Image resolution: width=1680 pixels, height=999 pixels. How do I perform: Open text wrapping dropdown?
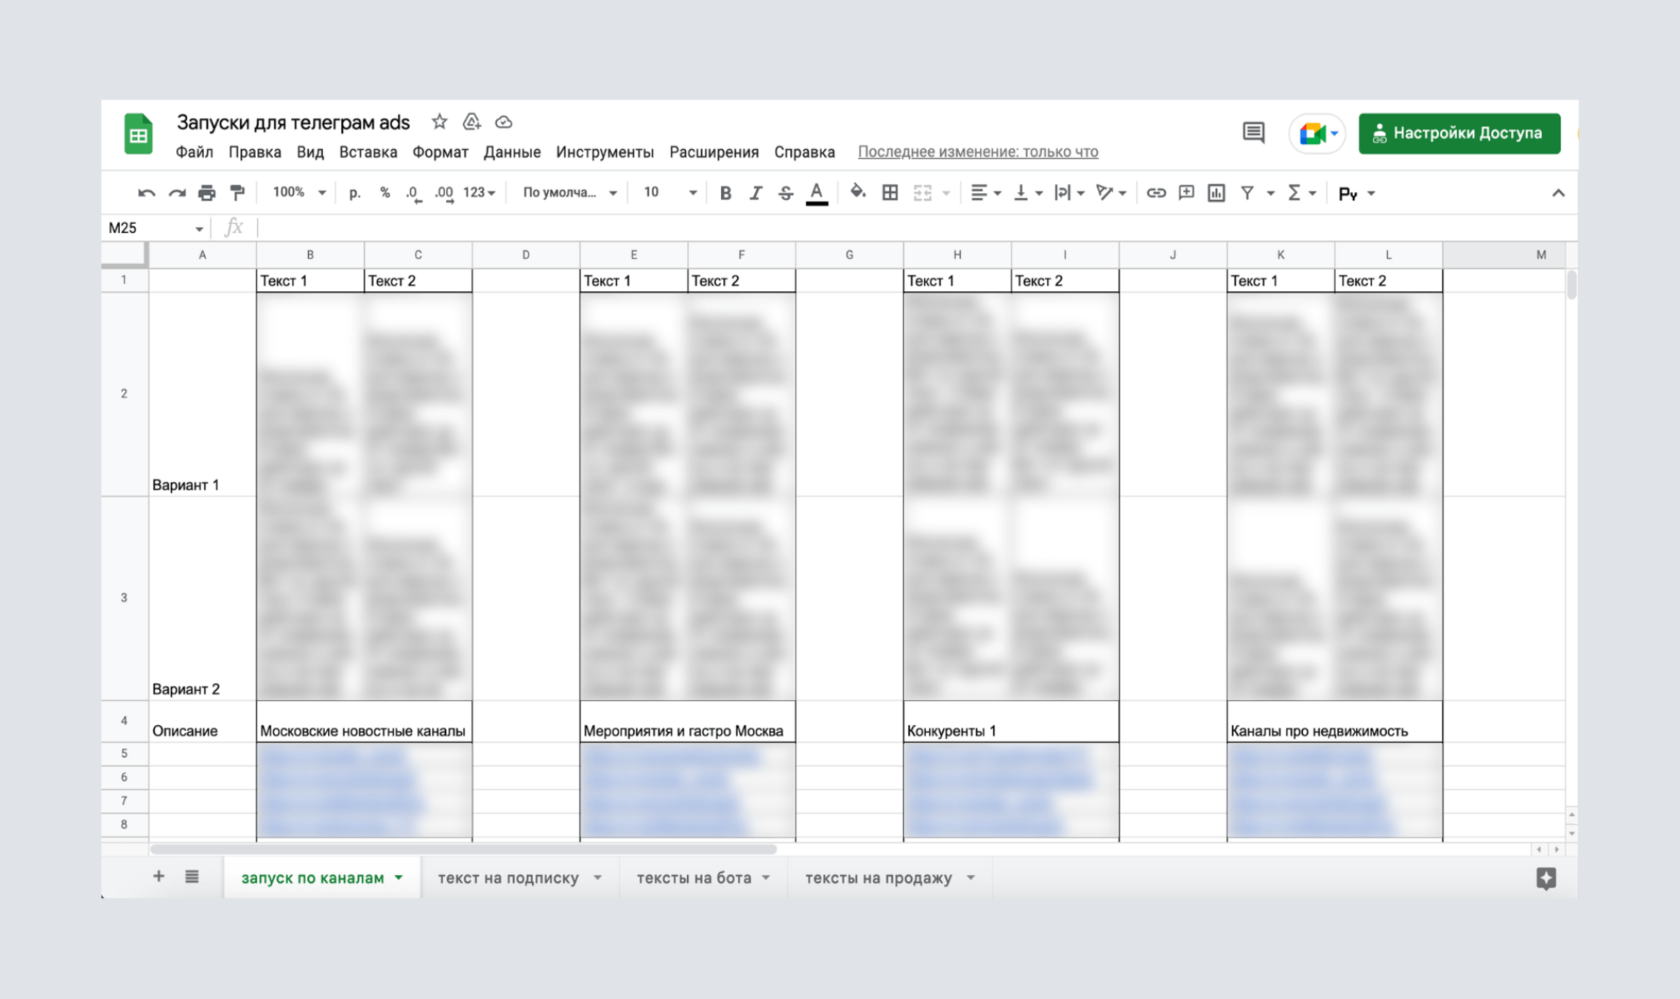[x=1069, y=193]
